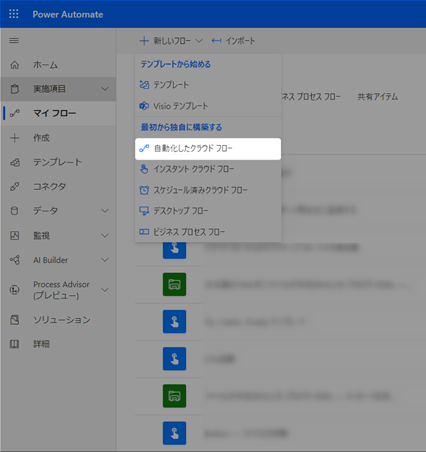Click the Visio テンプレート icon
Screen dimensions: 426x452
point(144,106)
